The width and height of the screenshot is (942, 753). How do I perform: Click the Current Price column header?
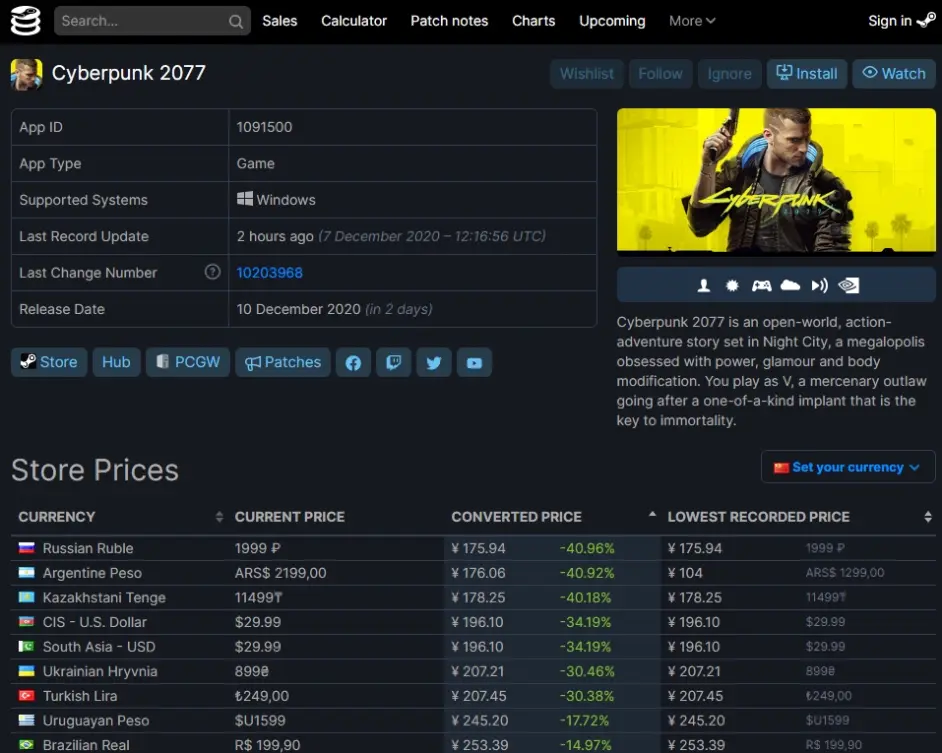pos(290,517)
